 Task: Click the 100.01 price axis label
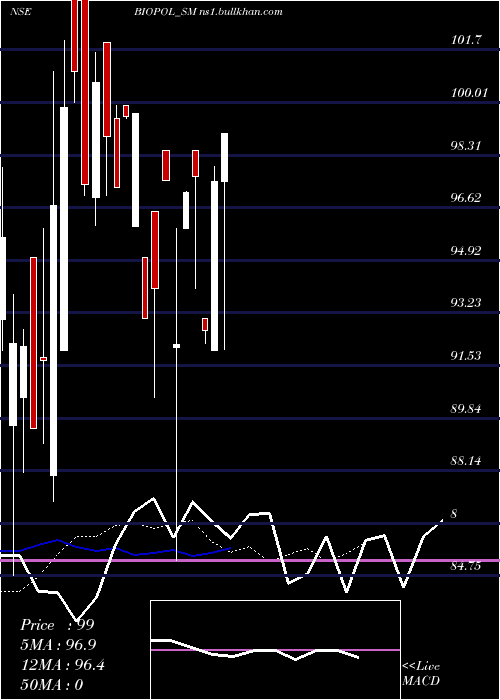click(x=469, y=92)
